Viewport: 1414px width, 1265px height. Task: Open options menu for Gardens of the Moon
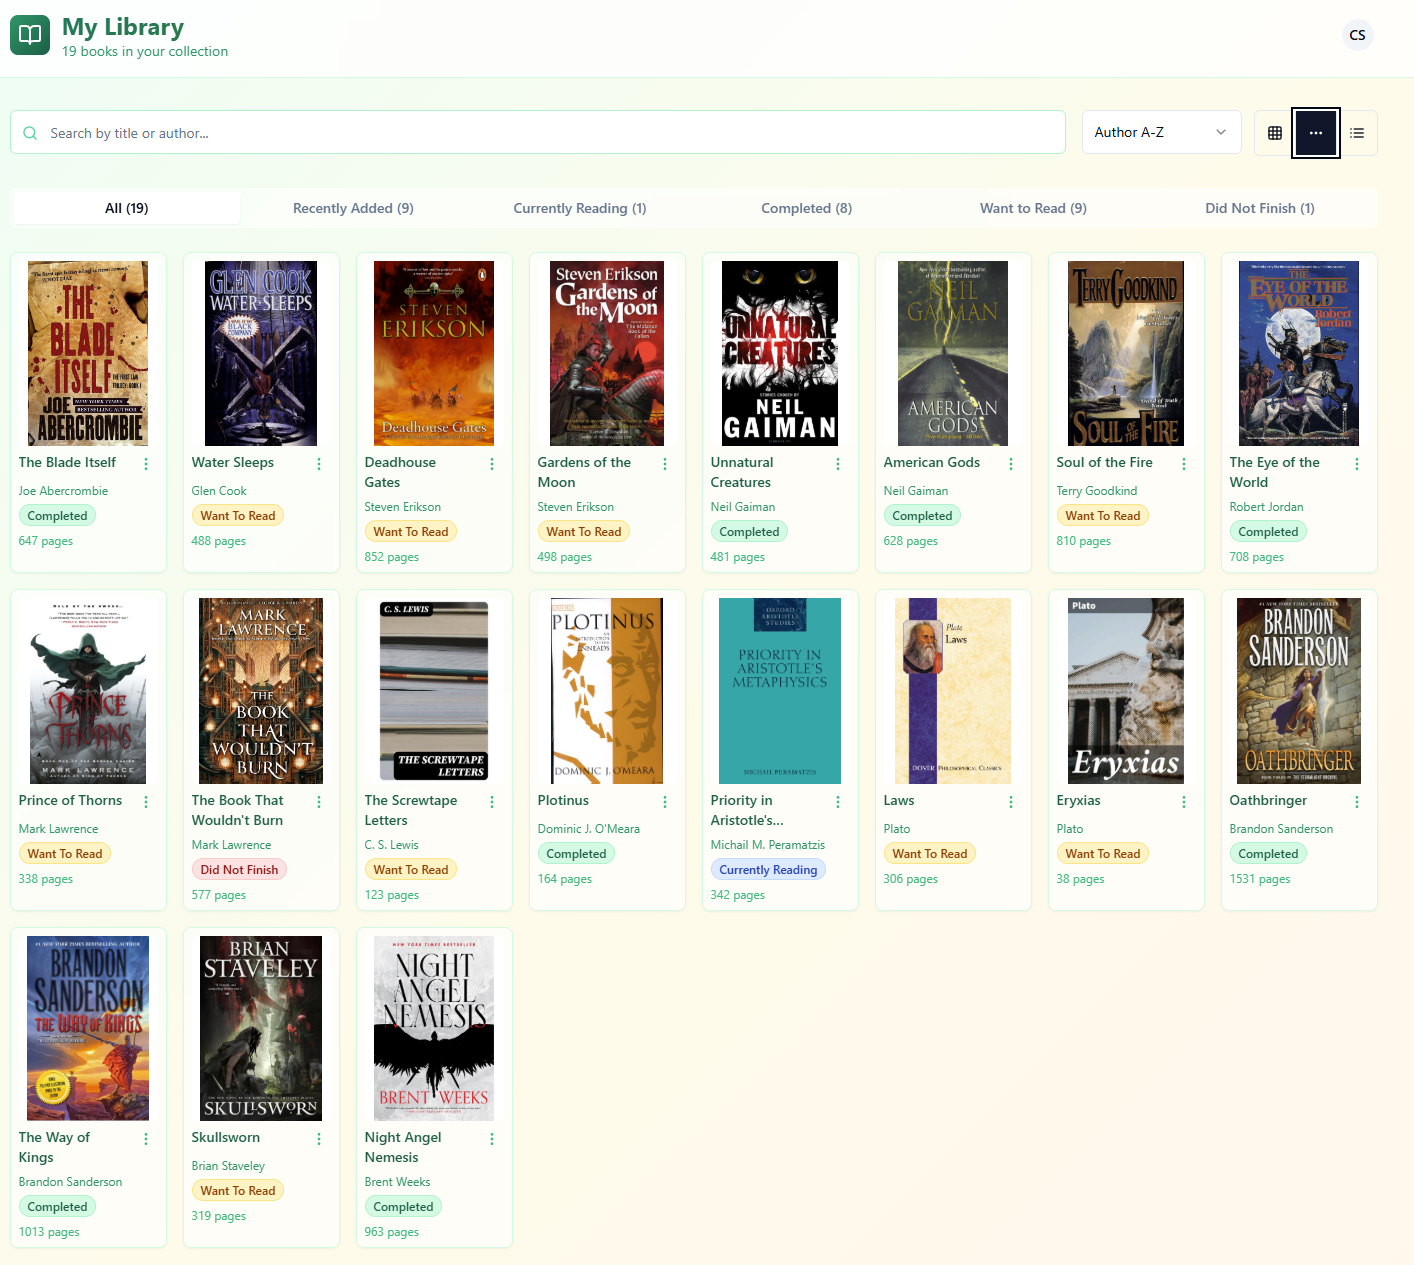[665, 464]
